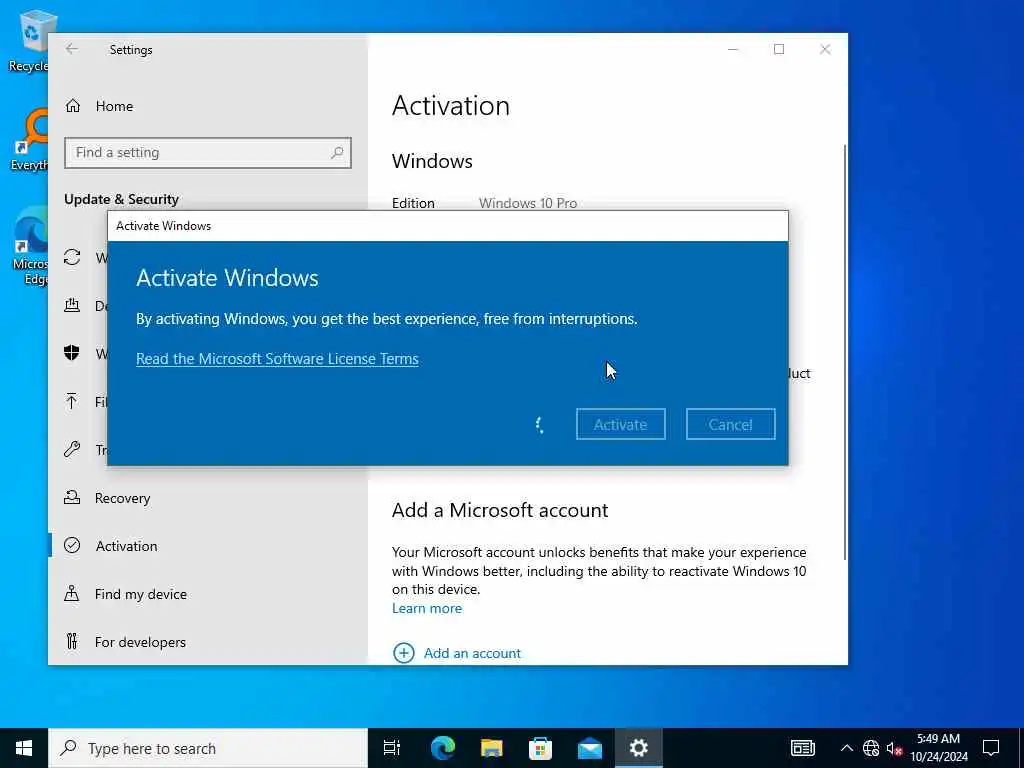This screenshot has height=768, width=1024.
Task: Click the For developers tools icon
Action: 72,641
